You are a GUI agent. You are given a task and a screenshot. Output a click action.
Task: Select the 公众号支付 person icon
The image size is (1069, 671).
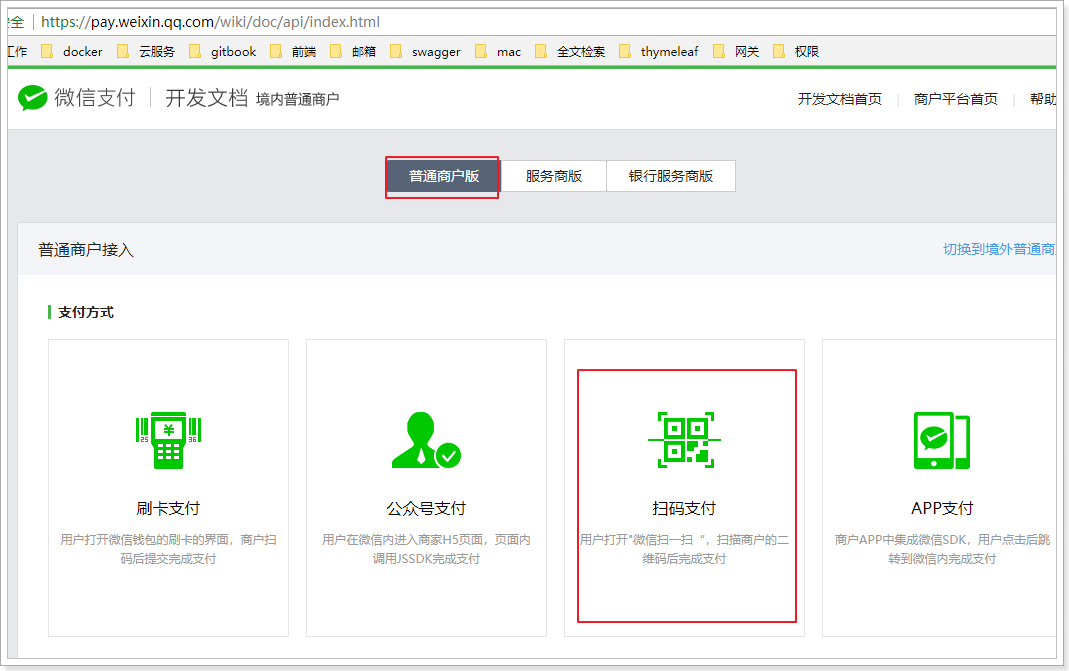(426, 440)
